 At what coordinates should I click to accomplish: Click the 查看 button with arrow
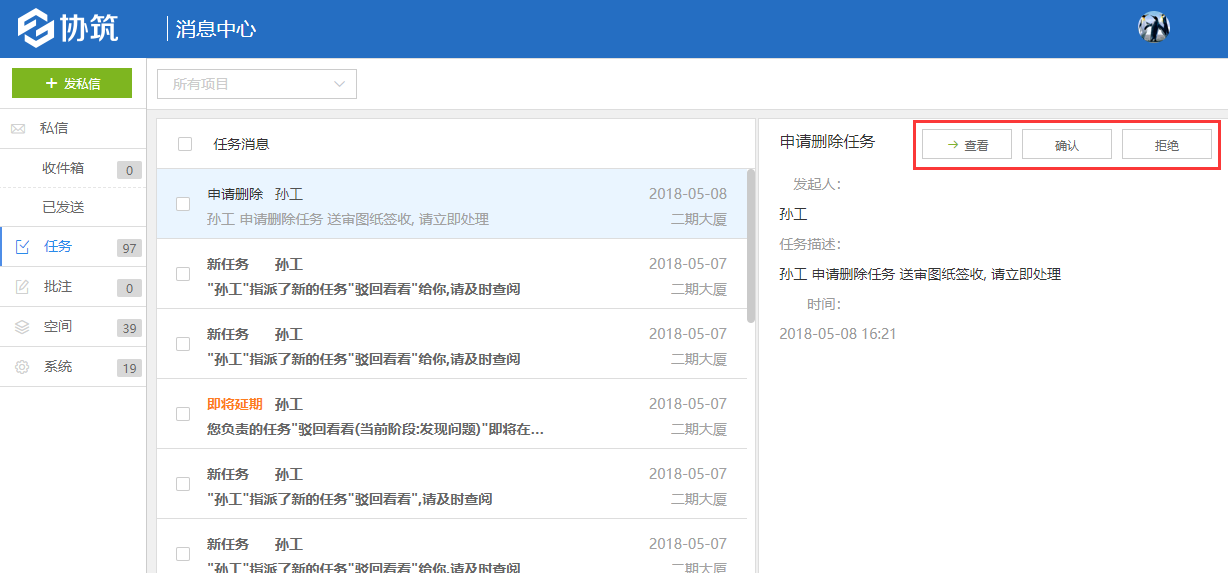[967, 145]
